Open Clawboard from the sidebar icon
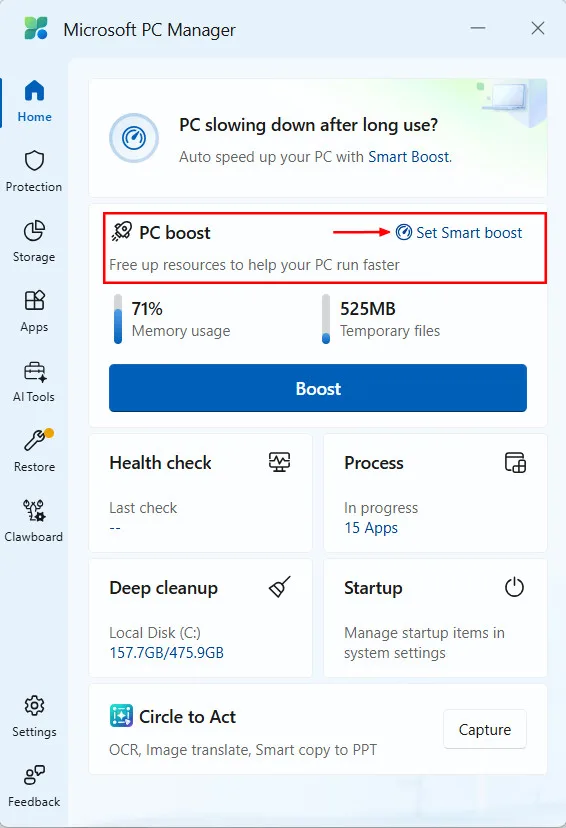Image resolution: width=566 pixels, height=828 pixels. click(x=34, y=511)
